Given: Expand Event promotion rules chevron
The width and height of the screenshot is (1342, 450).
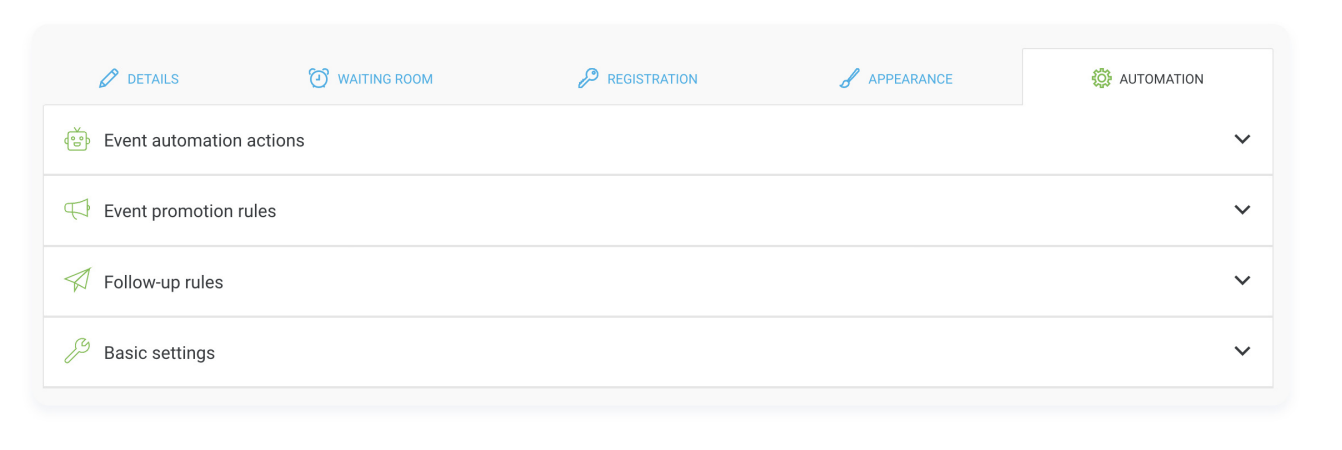Looking at the screenshot, I should coord(1242,210).
